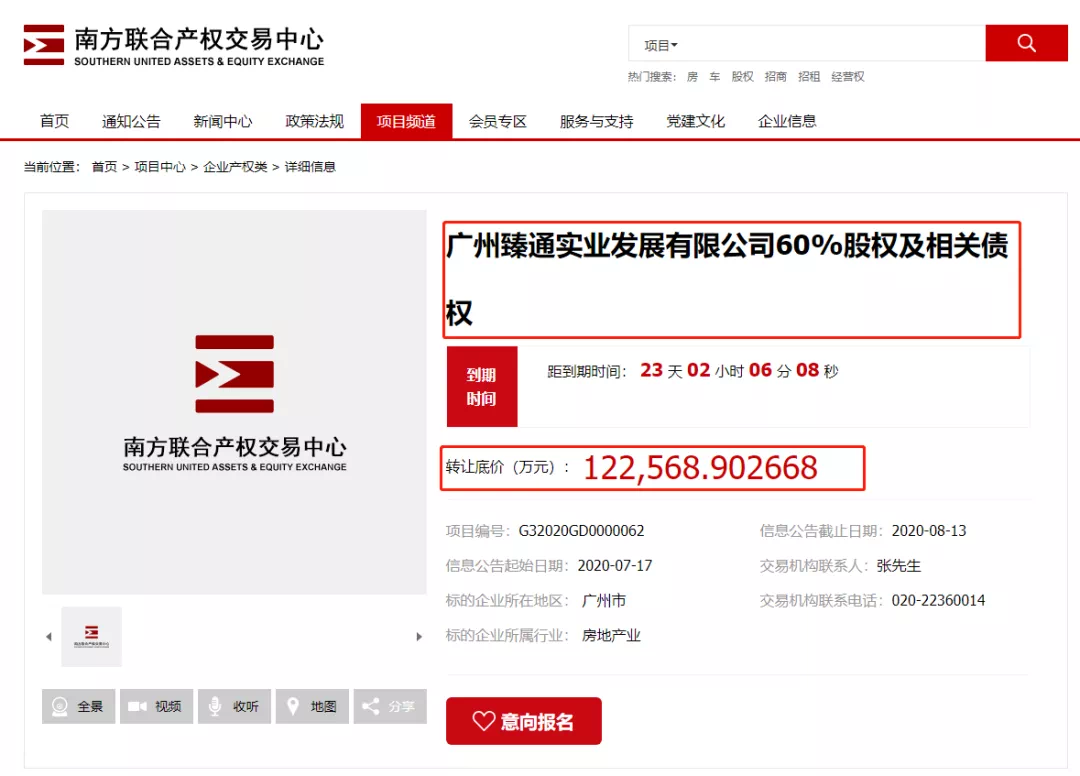The width and height of the screenshot is (1080, 776).
Task: Open the 政策法规 menu item
Action: tap(314, 121)
